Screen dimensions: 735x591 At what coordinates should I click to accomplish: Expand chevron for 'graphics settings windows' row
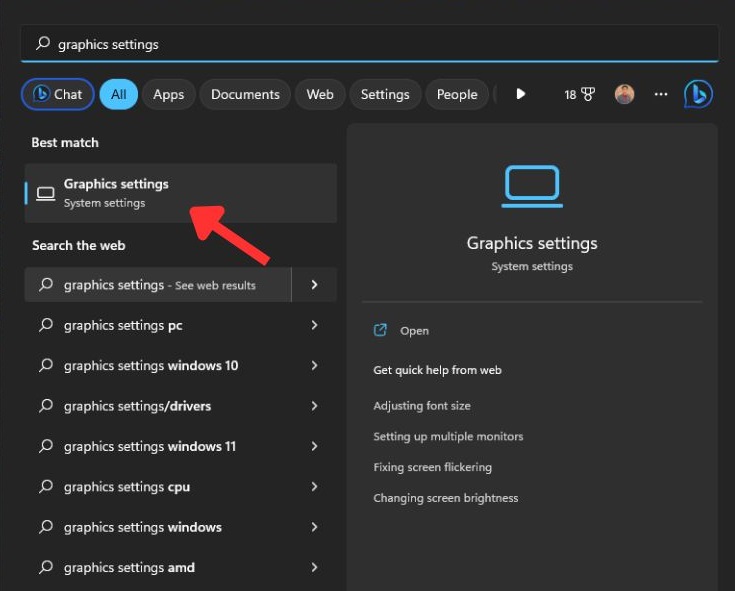click(315, 527)
